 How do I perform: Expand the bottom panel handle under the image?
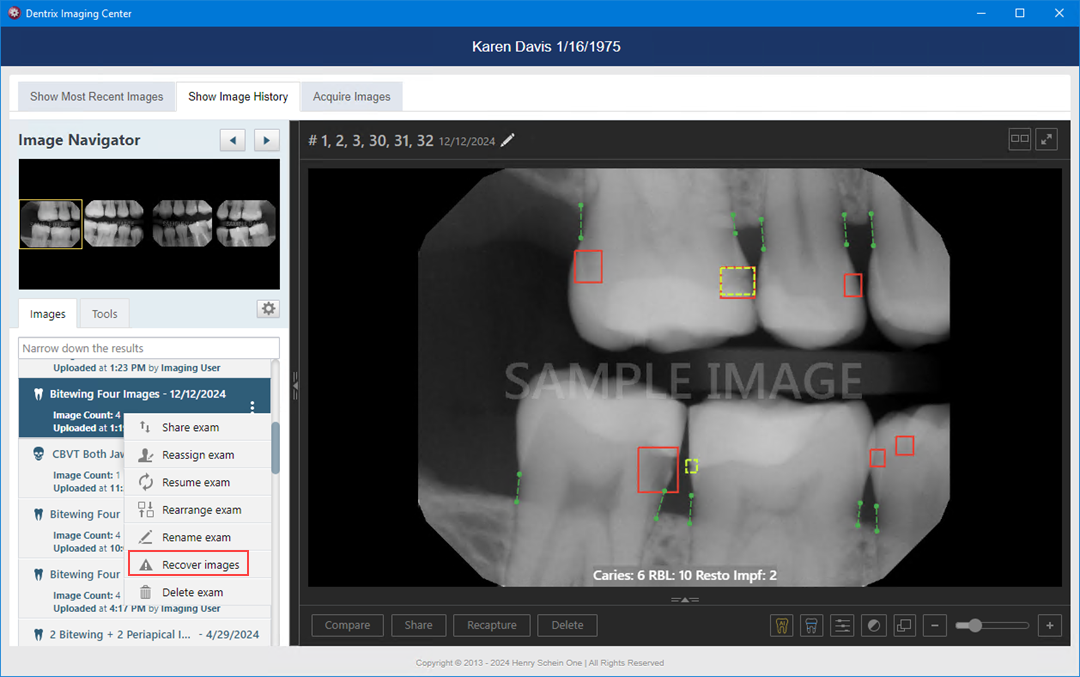tap(685, 599)
